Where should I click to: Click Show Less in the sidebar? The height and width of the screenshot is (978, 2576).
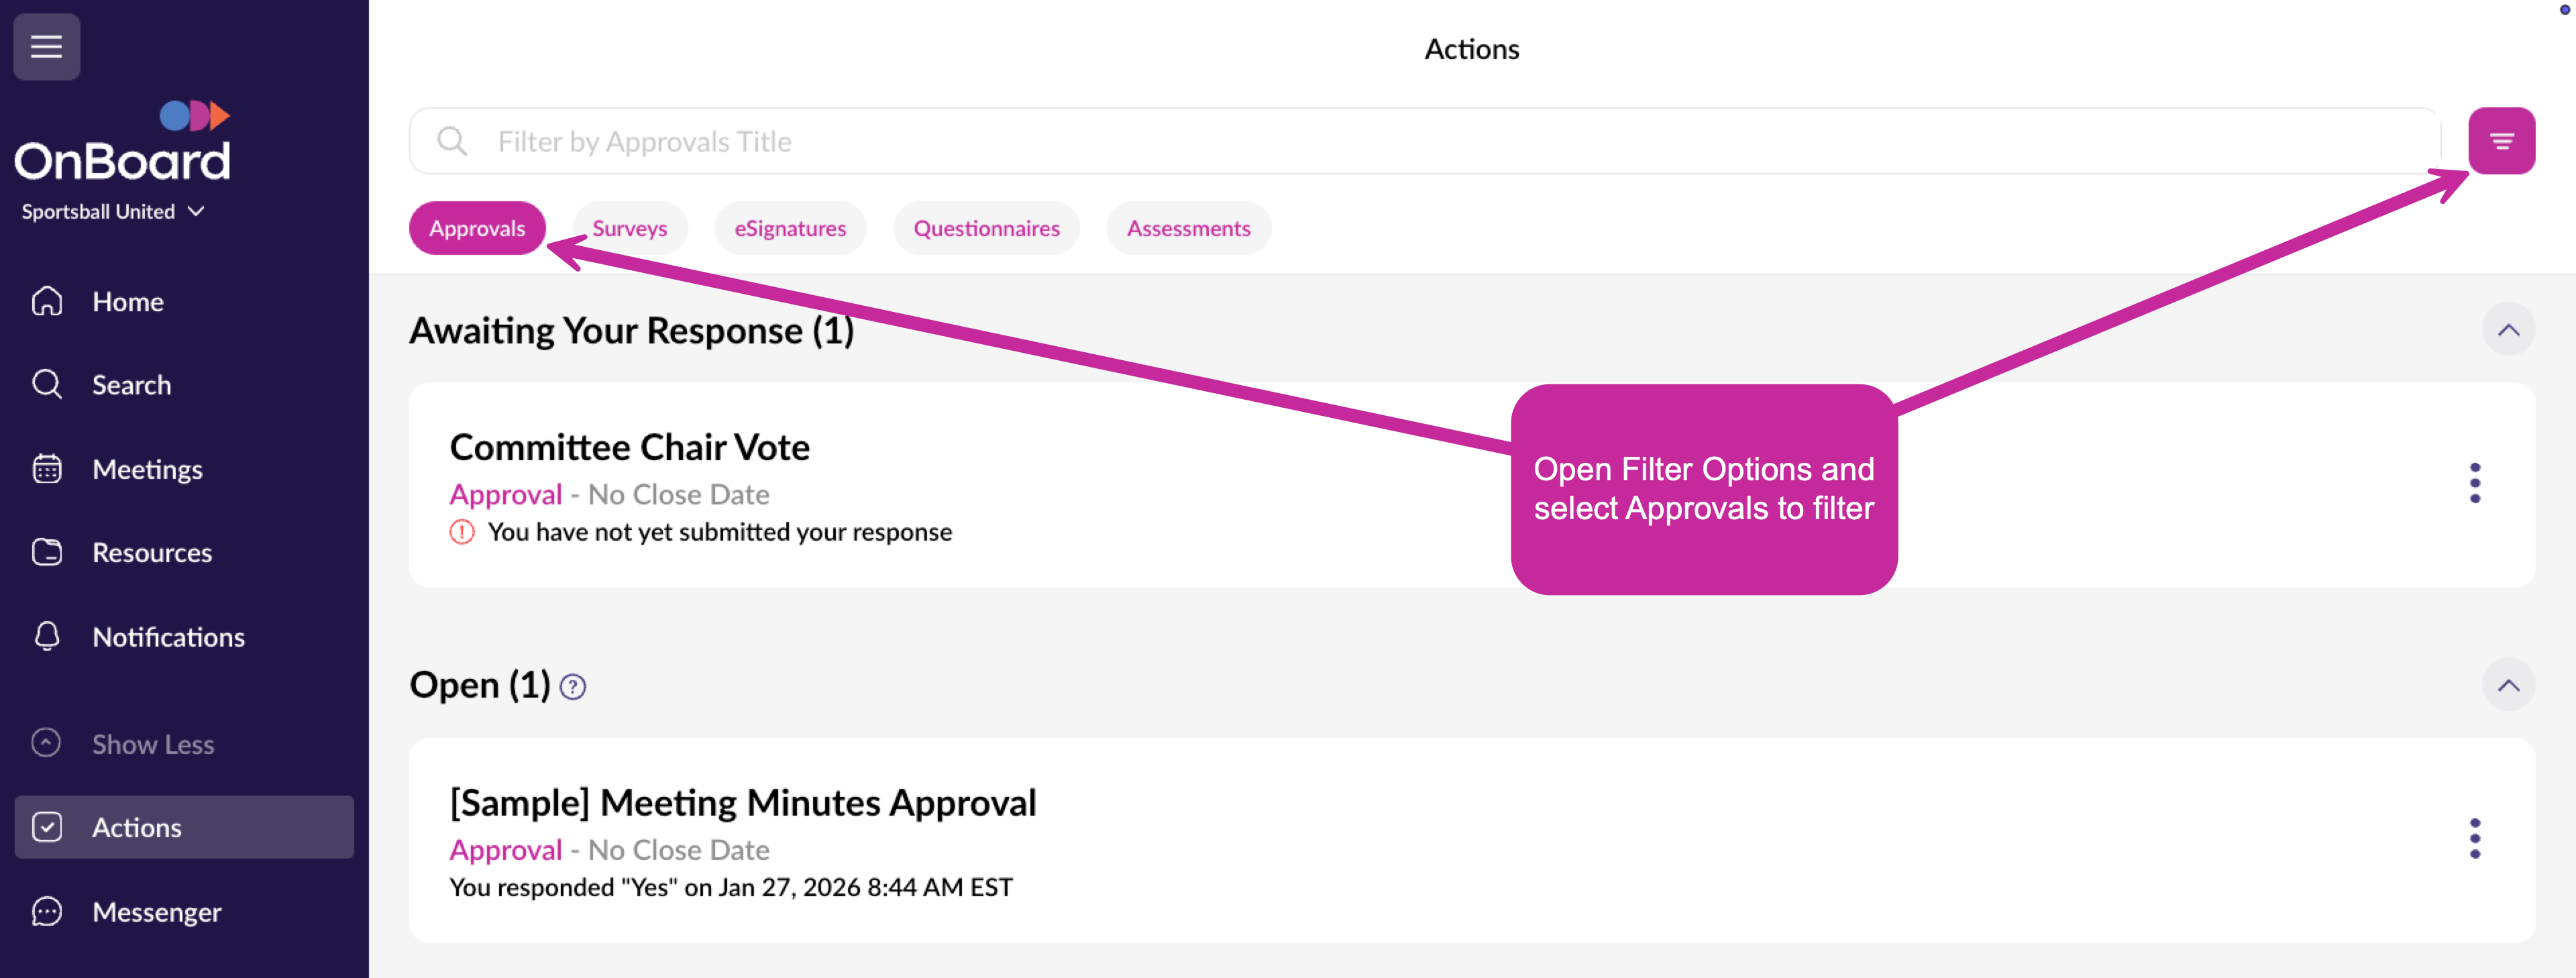[152, 743]
